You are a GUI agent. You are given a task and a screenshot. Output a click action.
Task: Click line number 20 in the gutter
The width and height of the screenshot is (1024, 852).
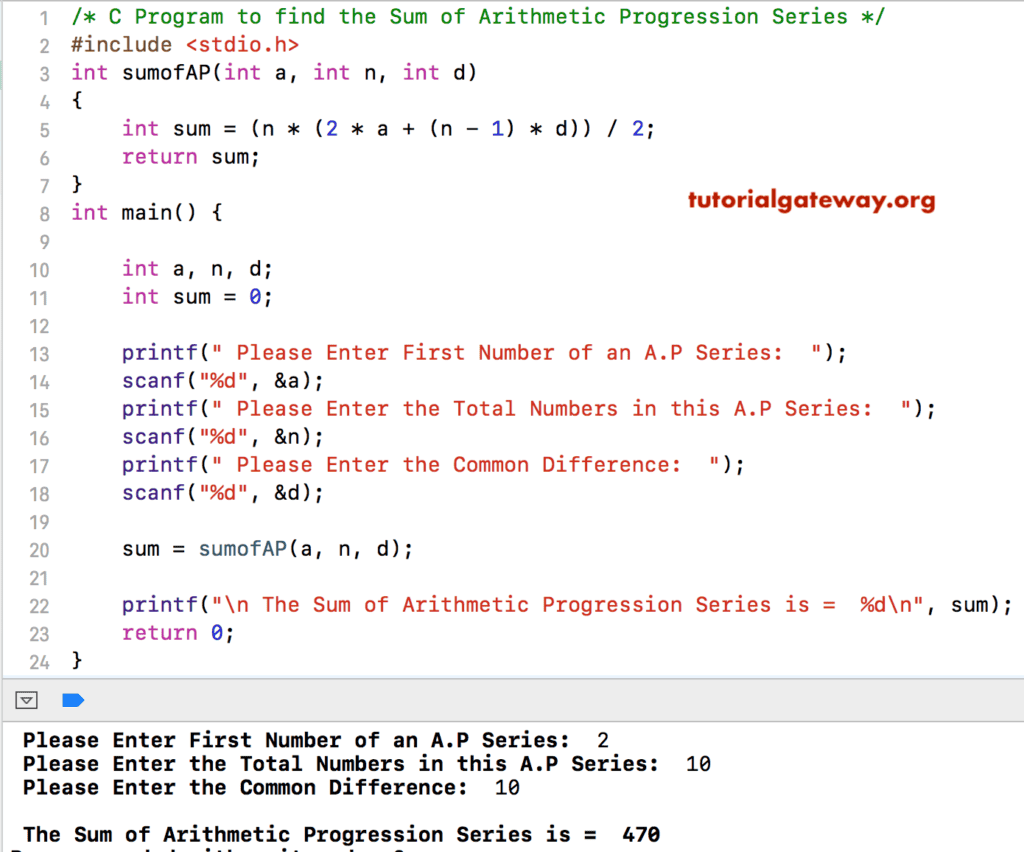[x=40, y=548]
